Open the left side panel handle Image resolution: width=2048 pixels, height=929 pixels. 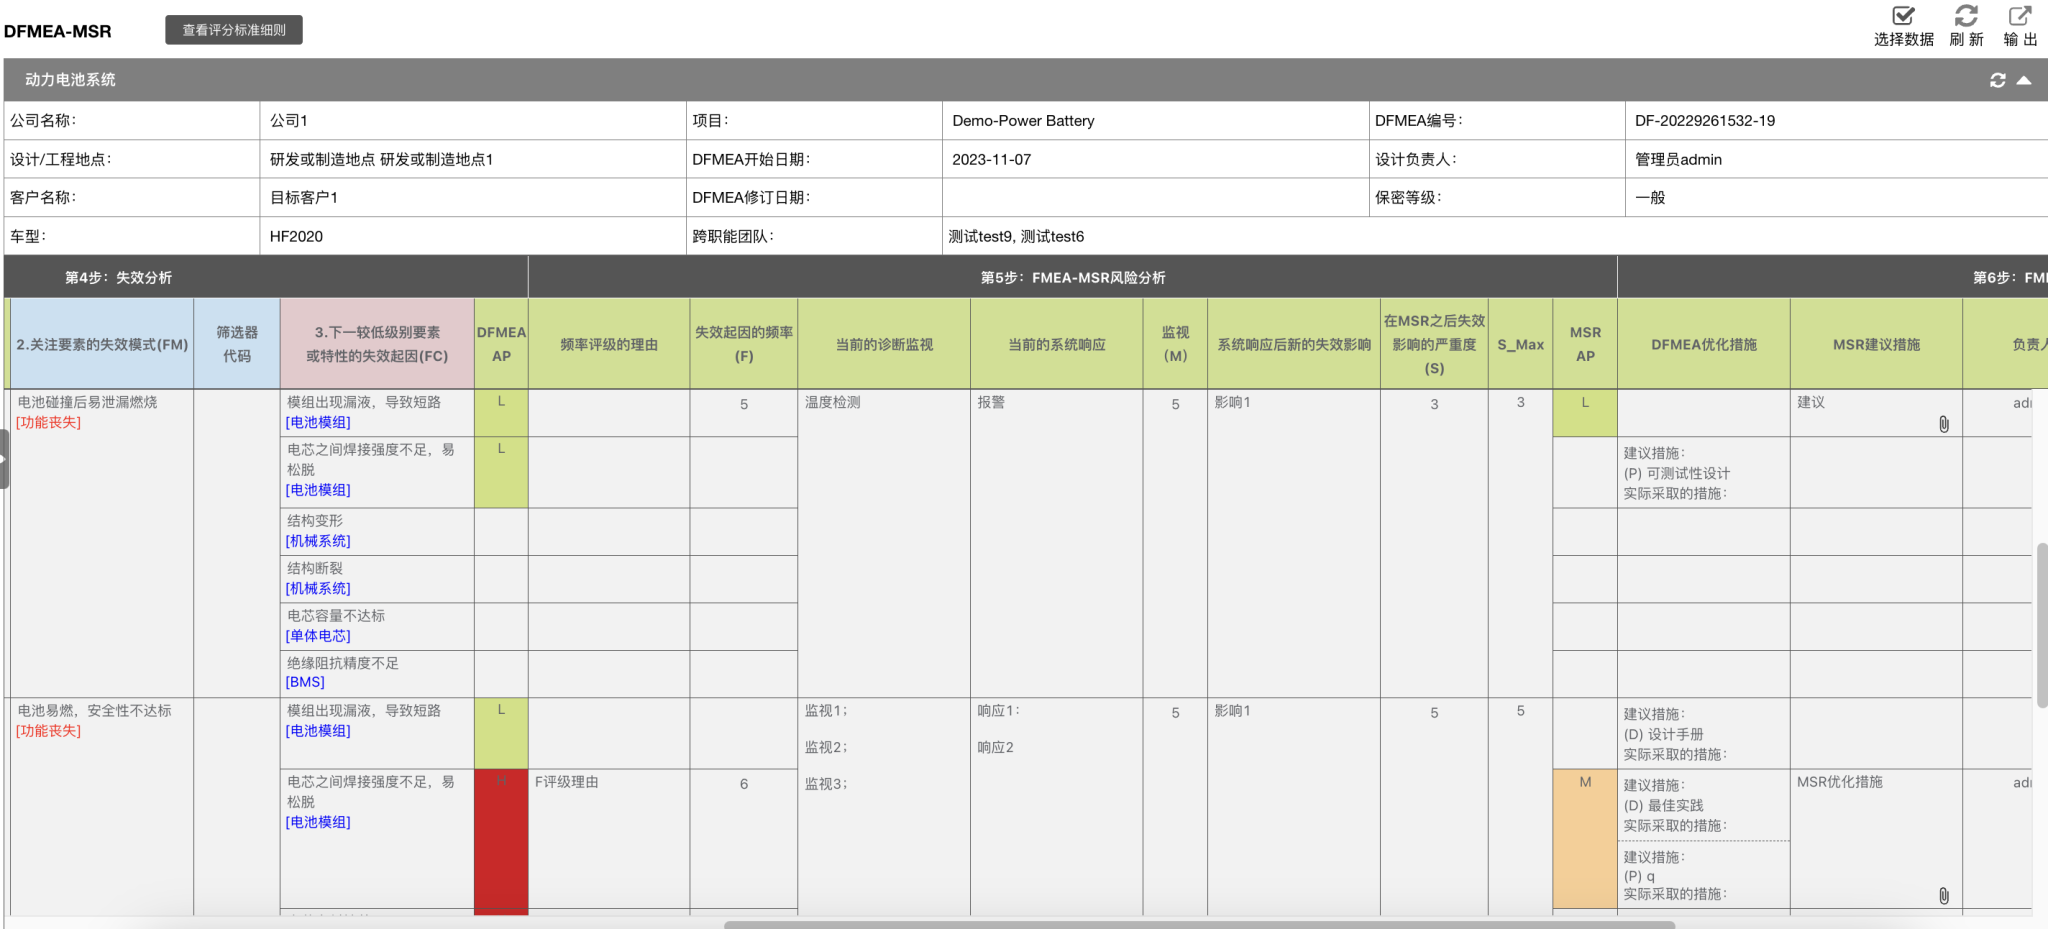[4, 459]
